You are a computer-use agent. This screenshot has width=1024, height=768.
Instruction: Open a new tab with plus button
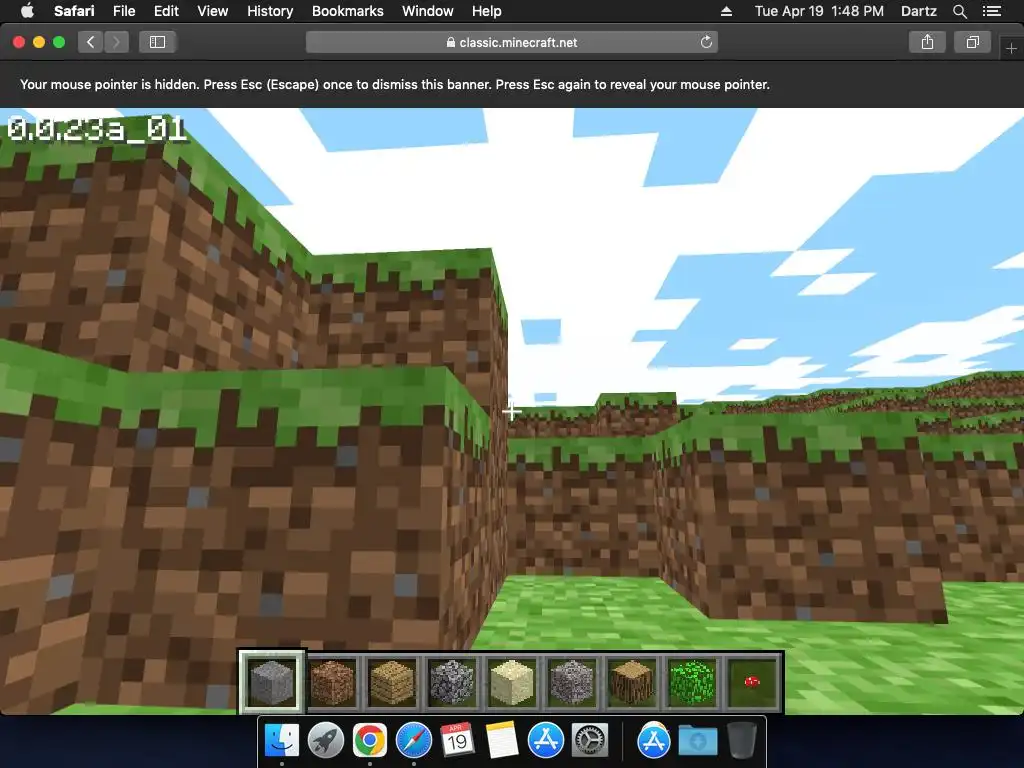[x=1011, y=48]
